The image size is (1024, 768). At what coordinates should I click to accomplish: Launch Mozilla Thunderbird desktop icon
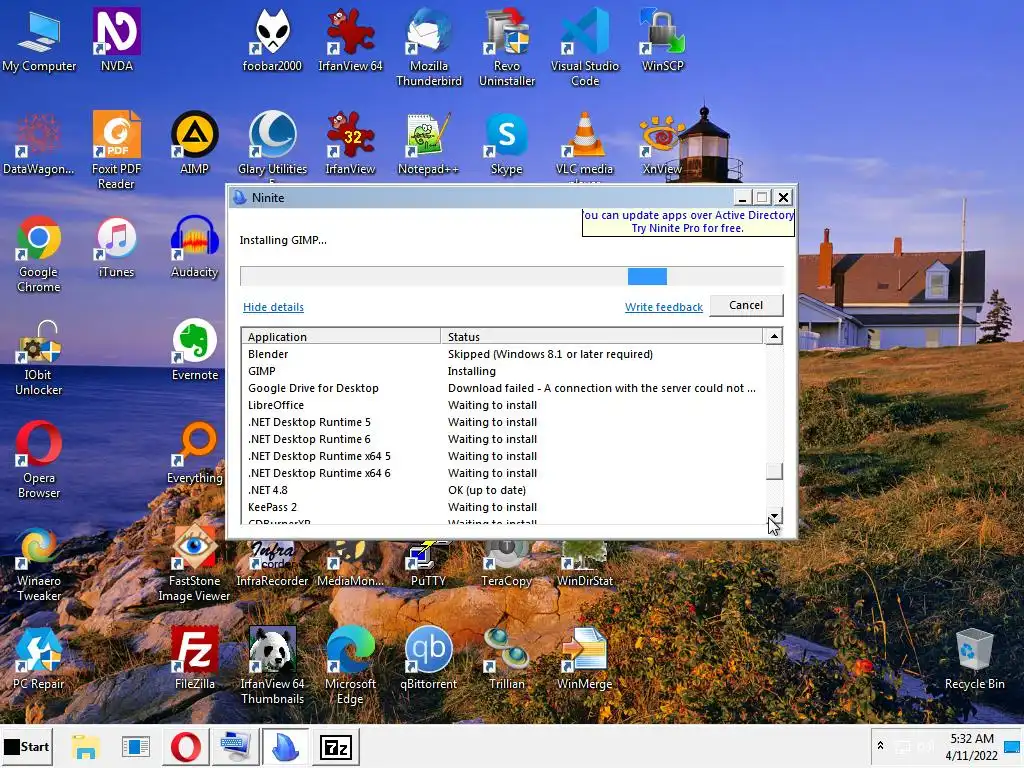coord(428,47)
